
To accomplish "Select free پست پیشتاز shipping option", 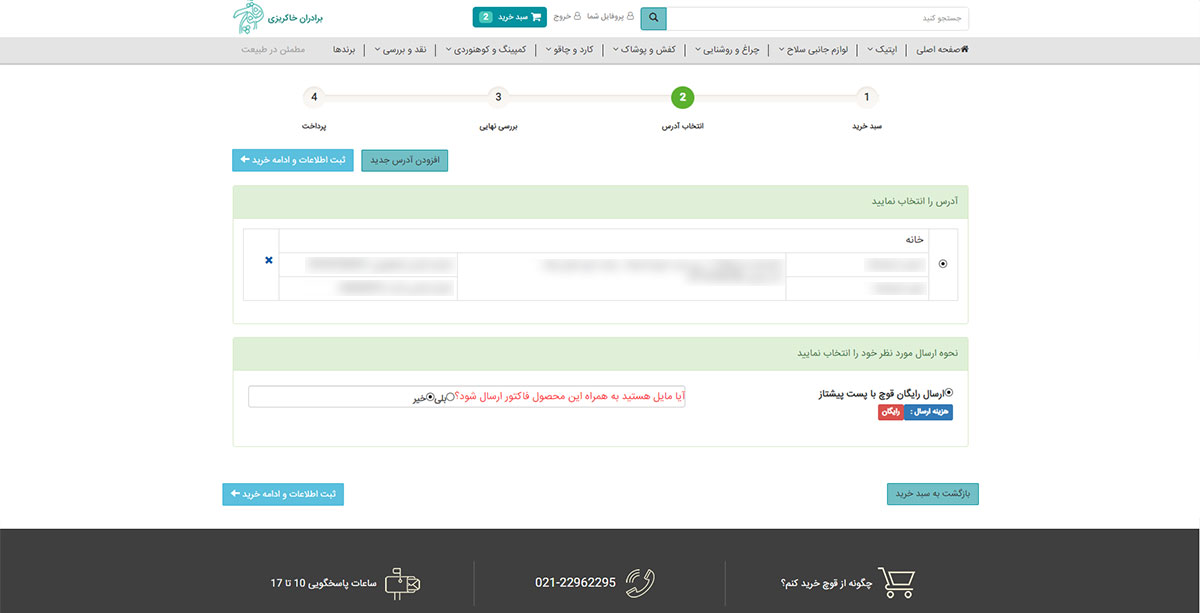I will pyautogui.click(x=949, y=393).
